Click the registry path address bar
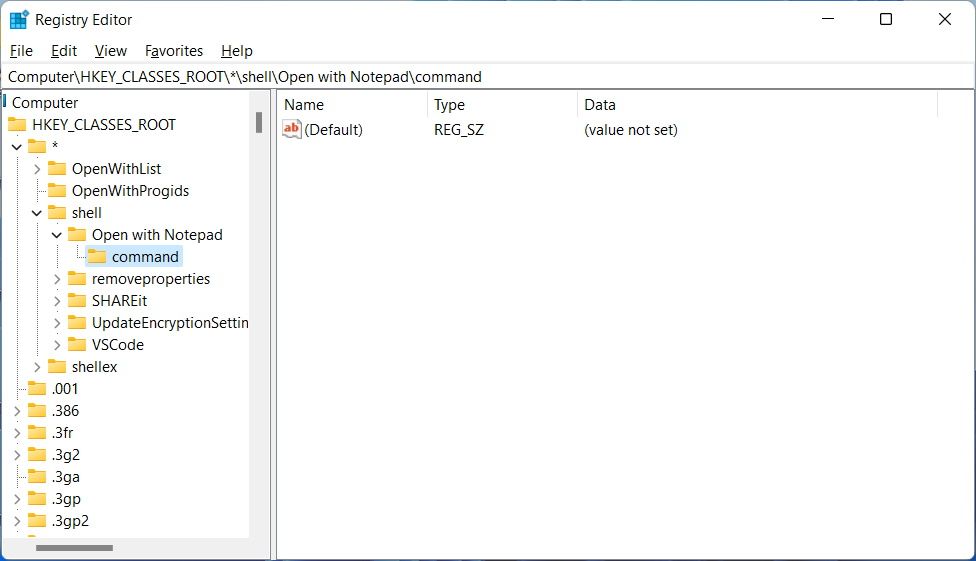The height and width of the screenshot is (561, 976). [488, 77]
